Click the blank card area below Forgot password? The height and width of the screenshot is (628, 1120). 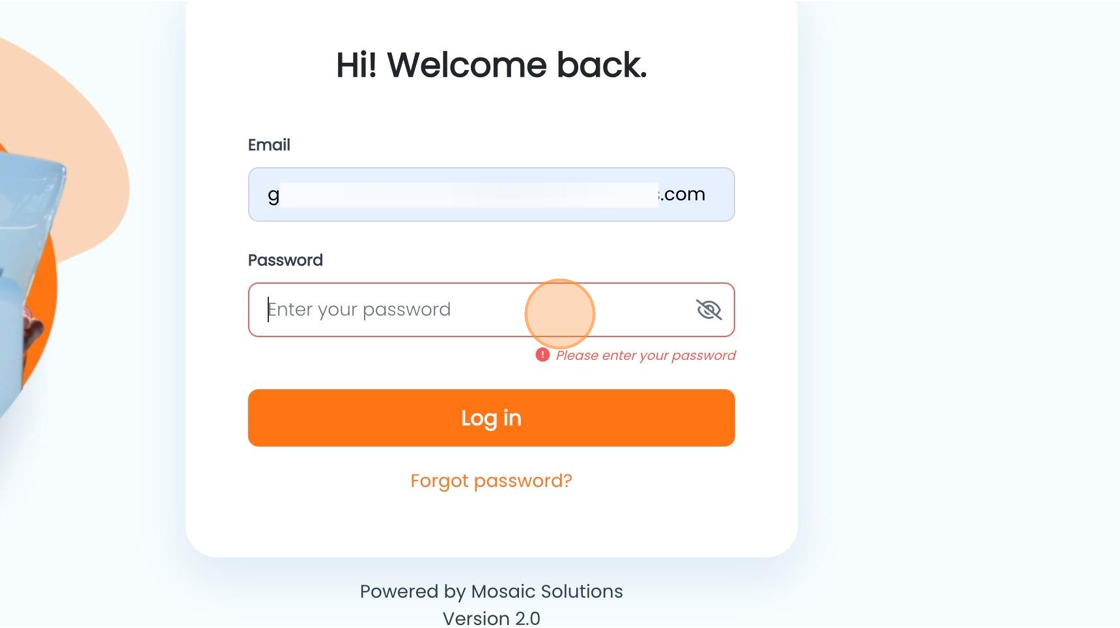tap(491, 525)
